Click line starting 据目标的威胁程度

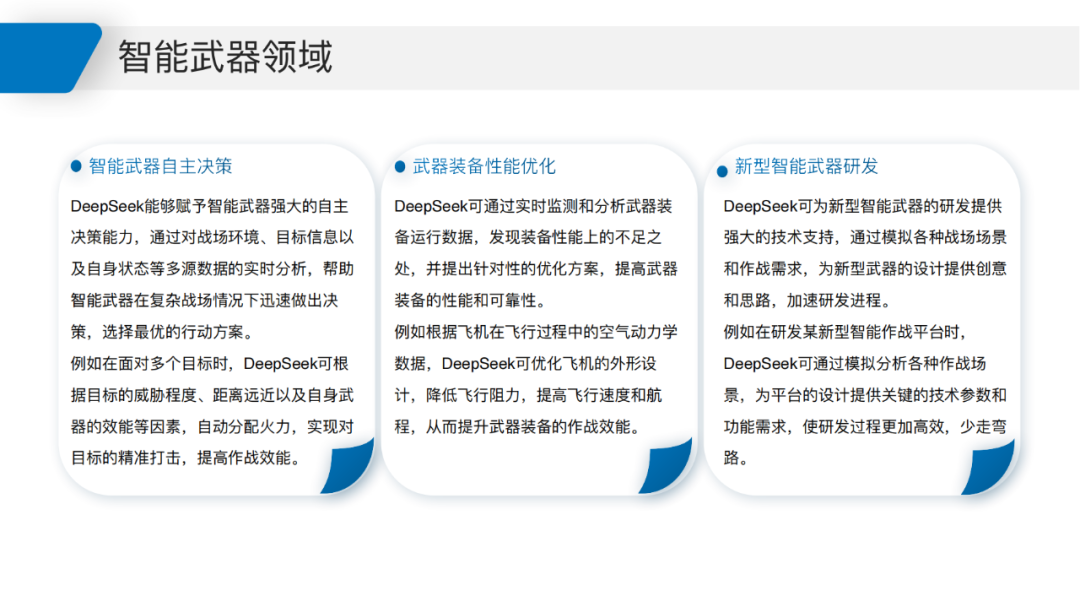[212, 395]
